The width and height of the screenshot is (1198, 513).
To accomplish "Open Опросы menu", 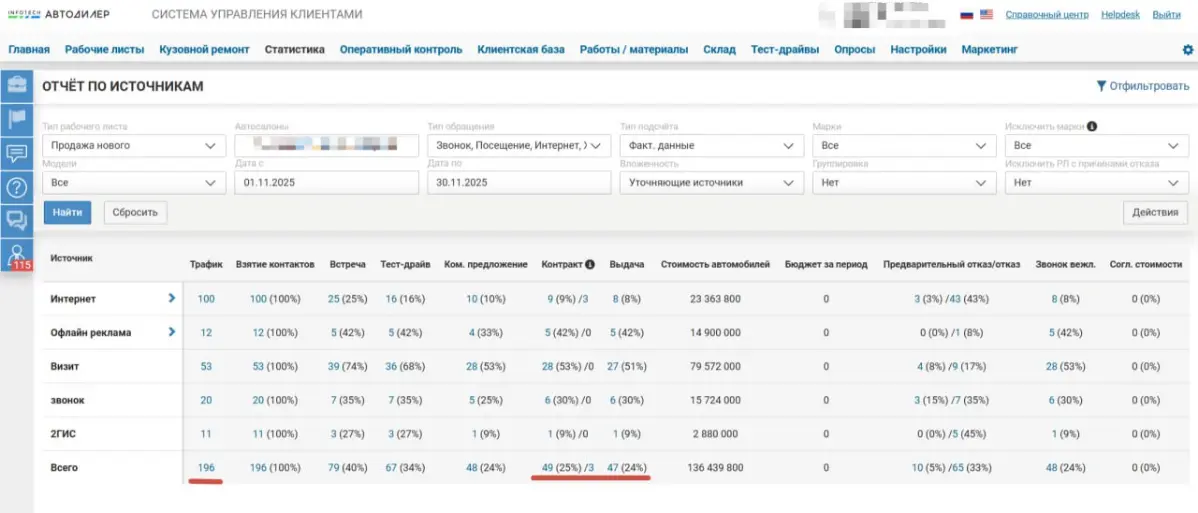I will click(x=855, y=50).
